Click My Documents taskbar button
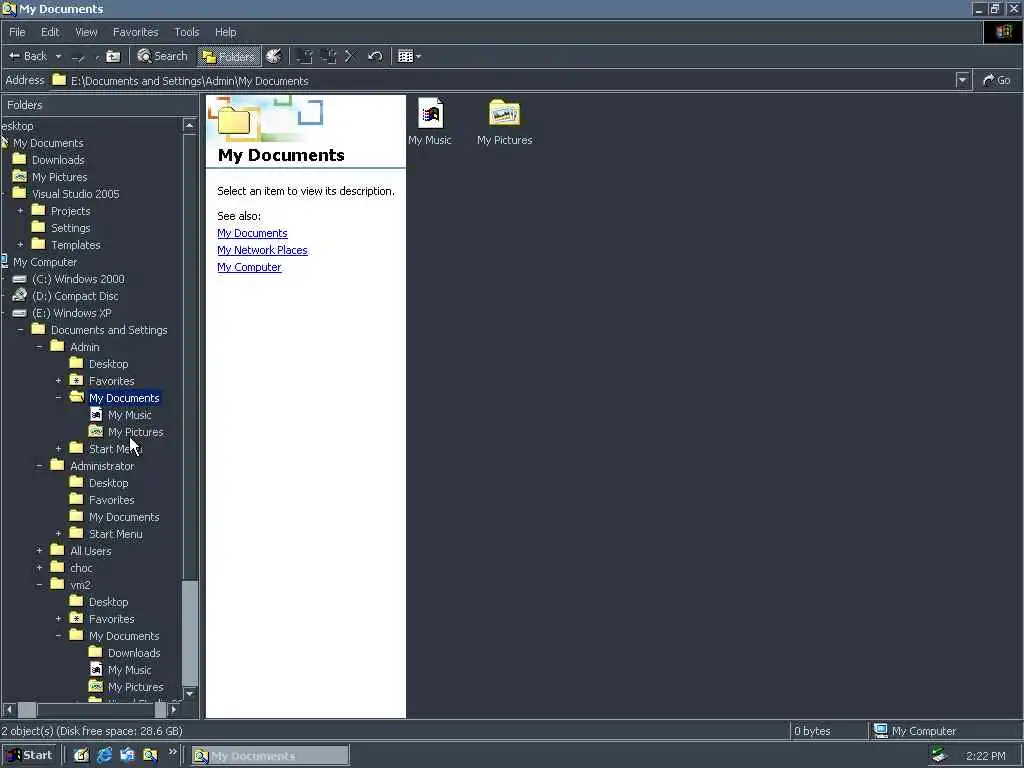 270,756
